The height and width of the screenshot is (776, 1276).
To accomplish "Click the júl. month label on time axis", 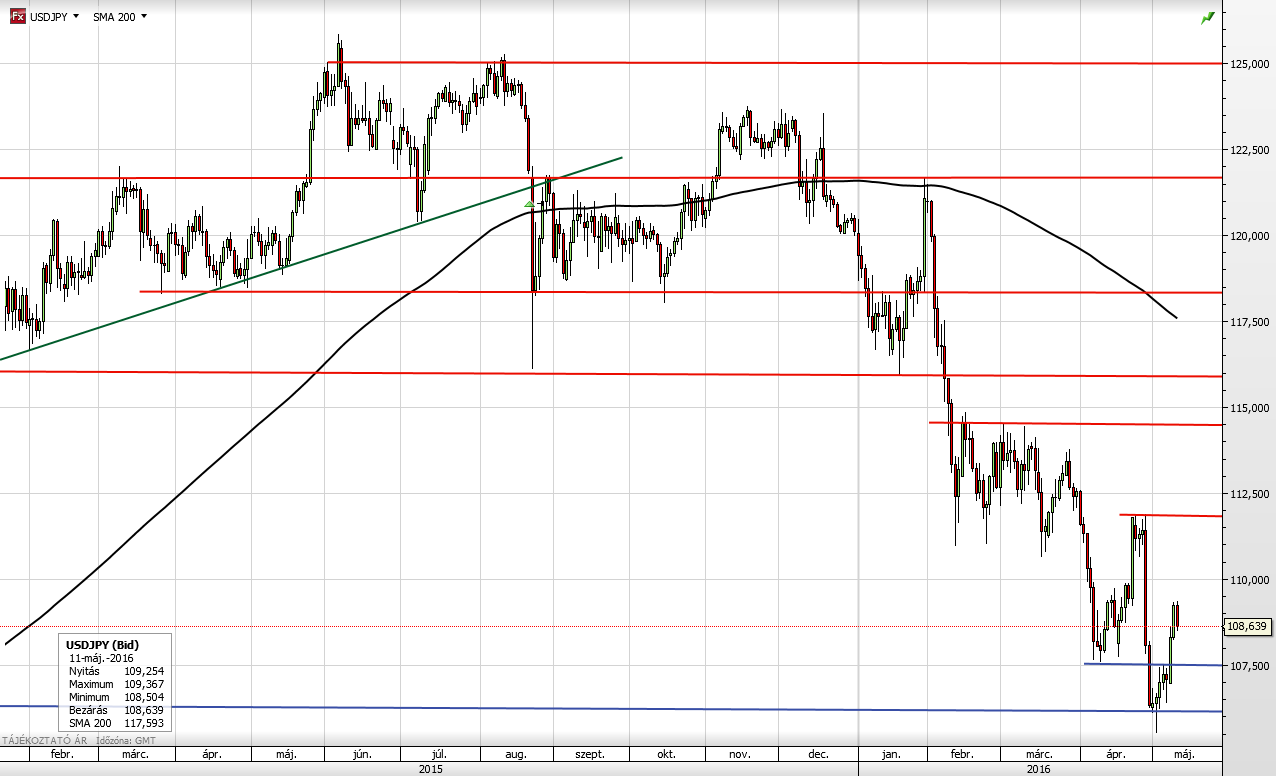I will 439,755.
